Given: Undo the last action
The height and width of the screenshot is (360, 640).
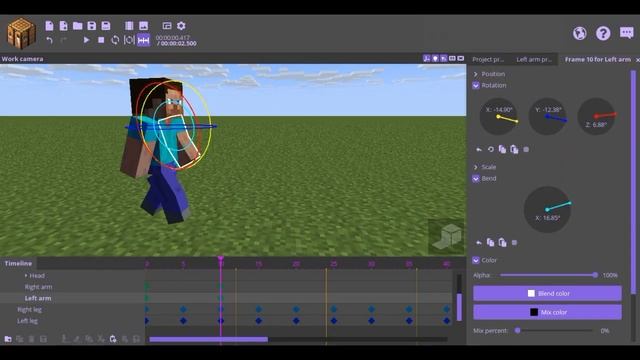Looking at the screenshot, I should pos(49,40).
